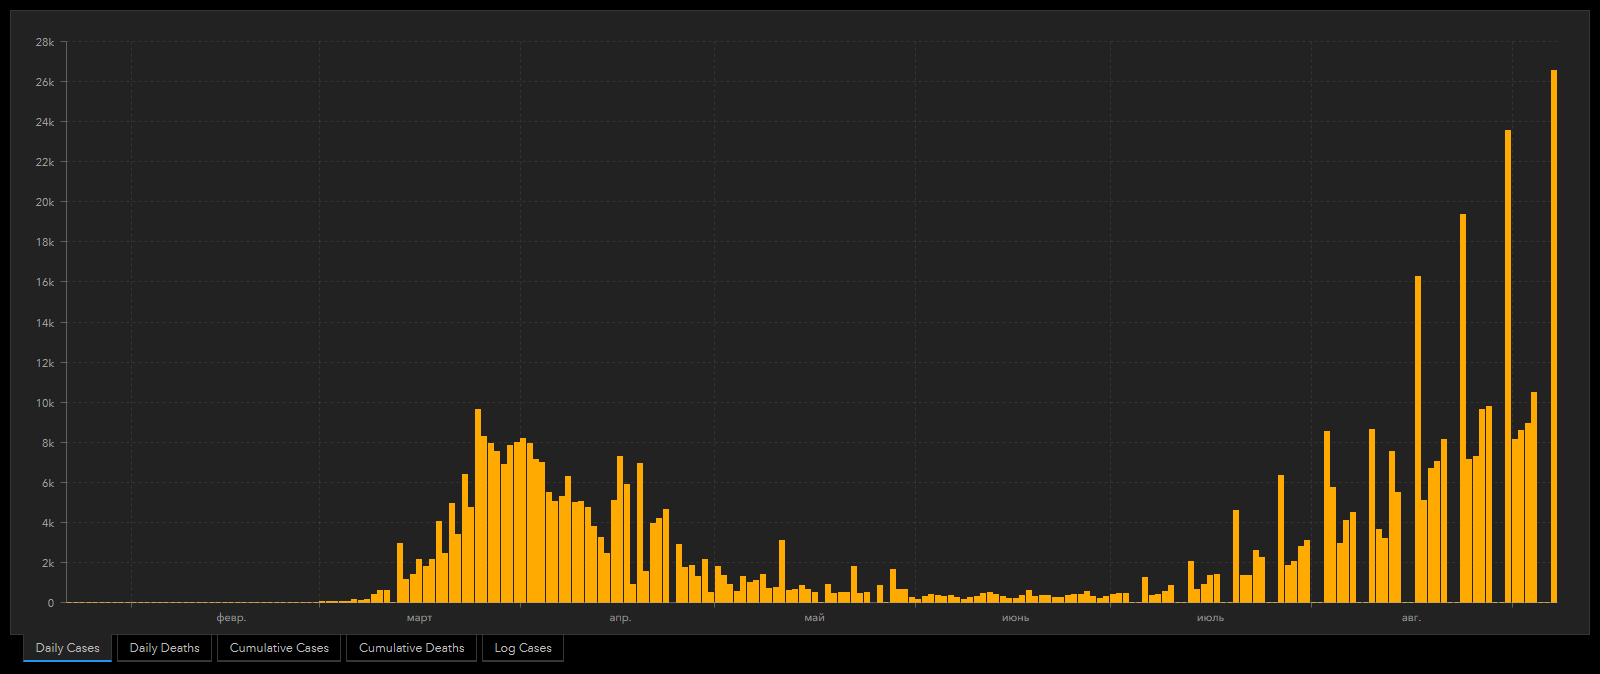Click the 28k y-axis label
Viewport: 1600px width, 674px height.
tap(45, 42)
